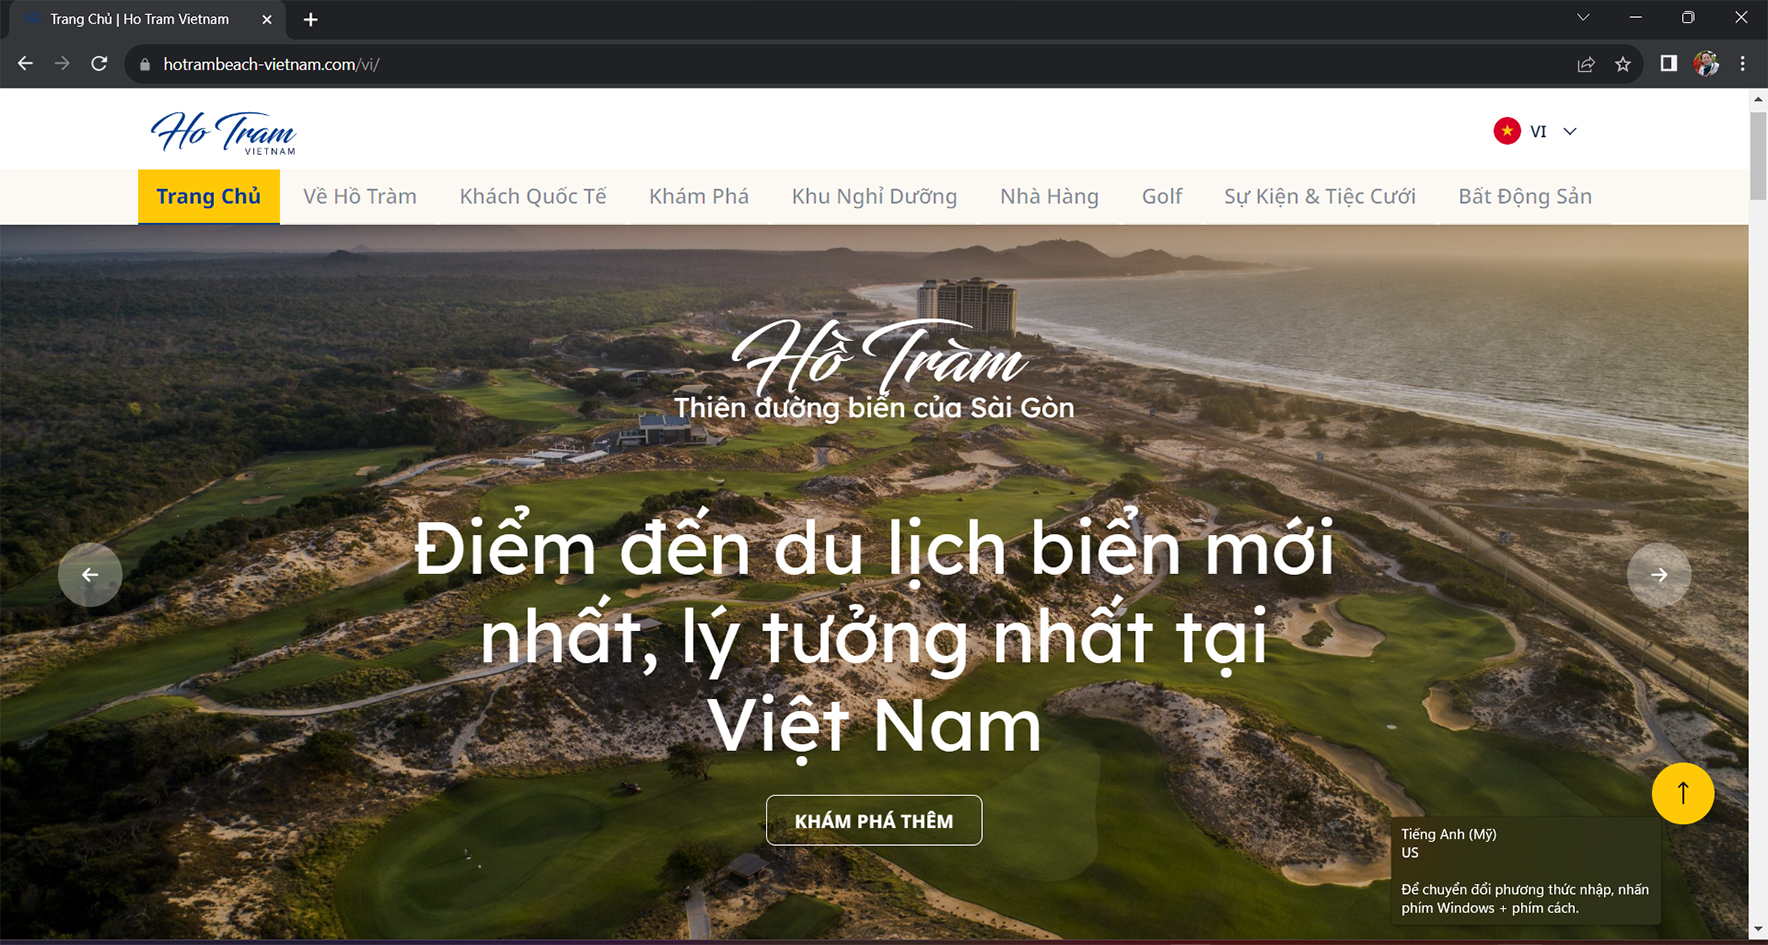Select the Vietnam flag language selector

[x=1507, y=131]
